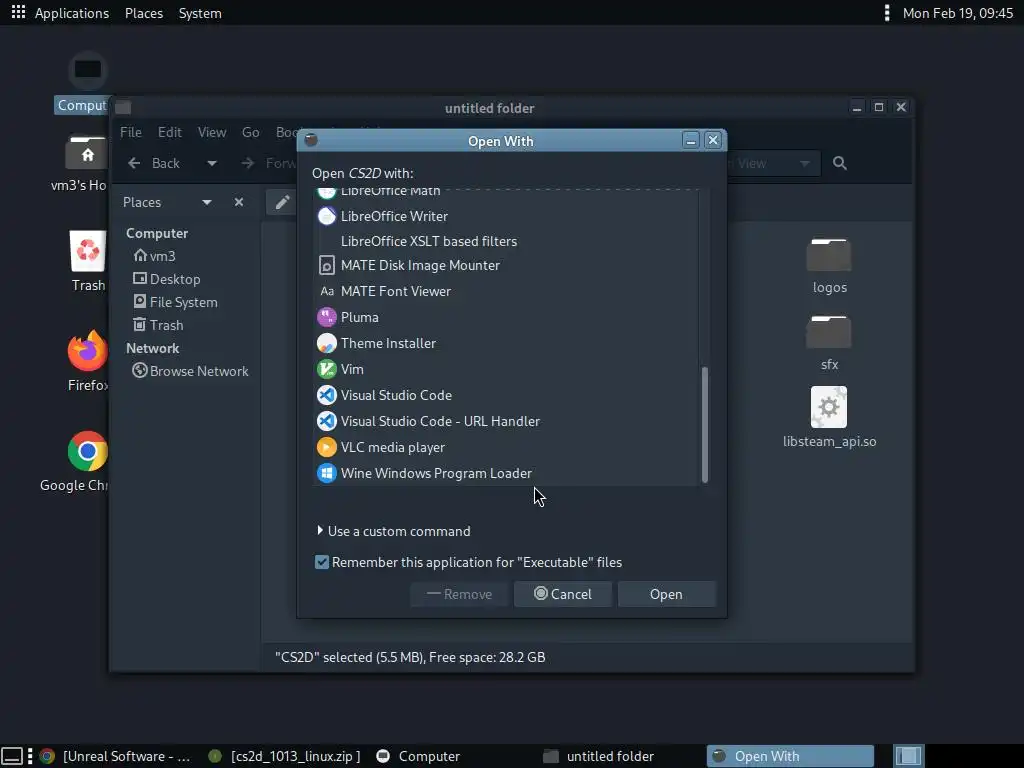1024x768 pixels.
Task: Click the Back button
Action: (x=154, y=163)
